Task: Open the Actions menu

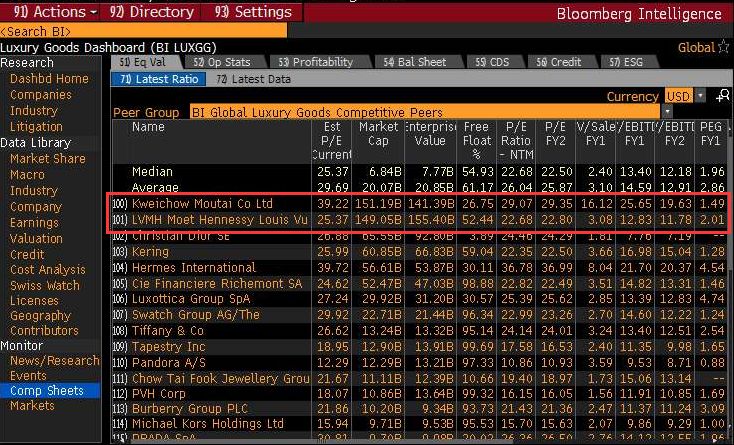Action: point(55,12)
